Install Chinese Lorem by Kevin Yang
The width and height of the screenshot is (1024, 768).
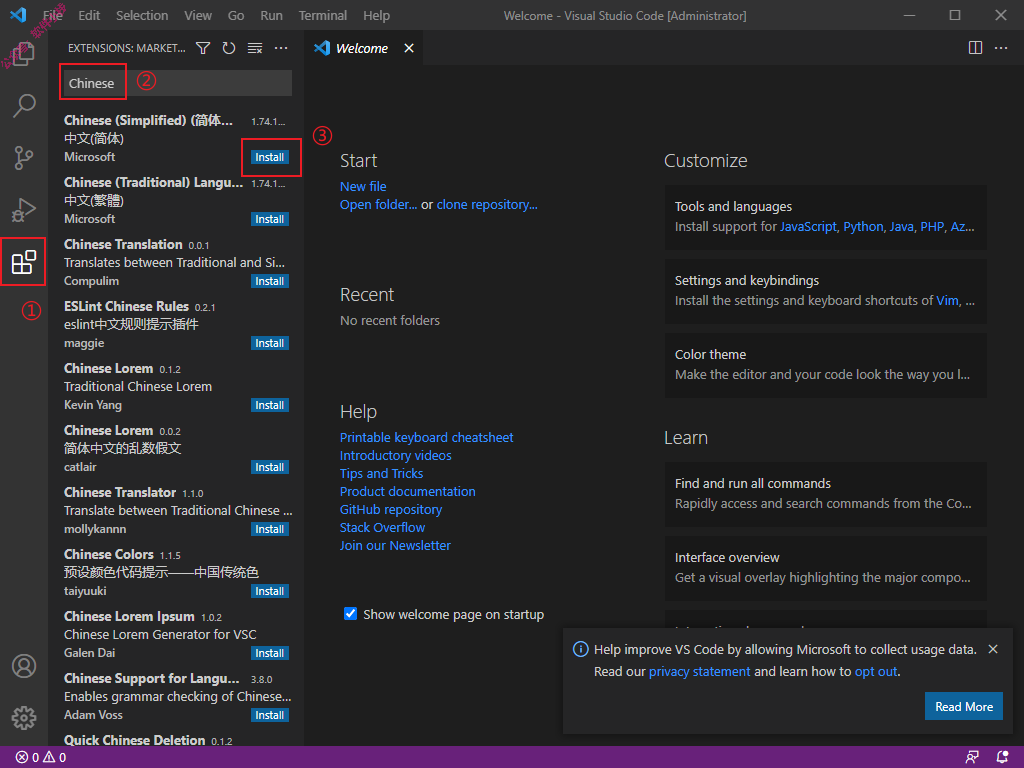click(x=270, y=406)
